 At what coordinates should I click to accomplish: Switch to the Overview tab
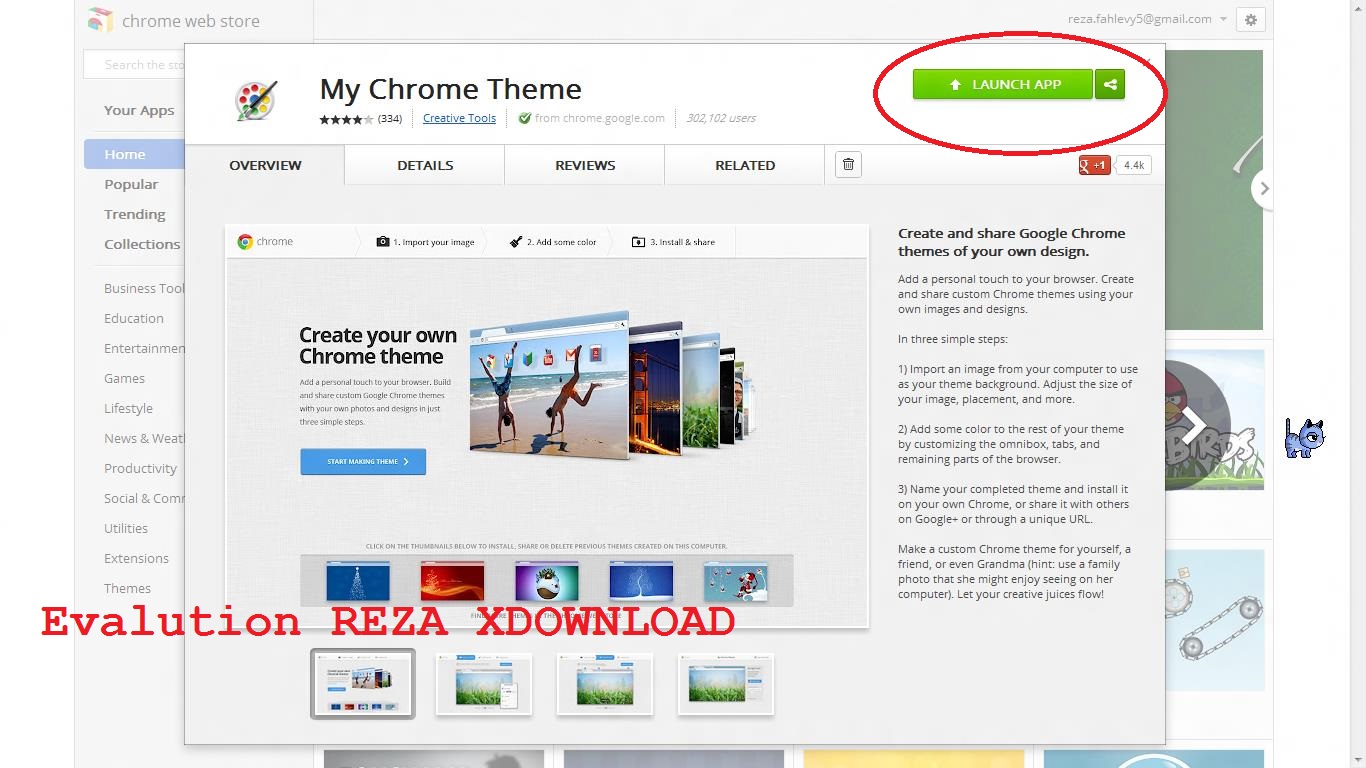[265, 165]
